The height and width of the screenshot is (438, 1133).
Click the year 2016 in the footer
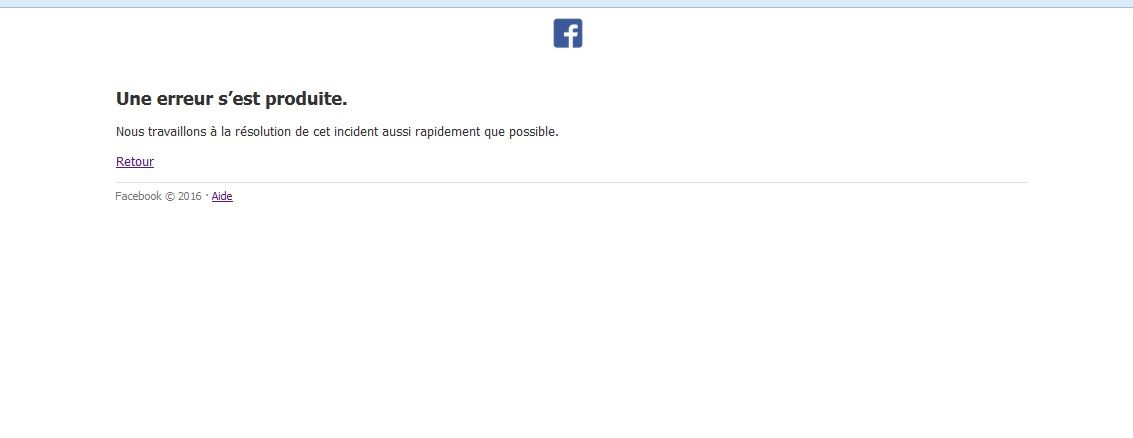coord(190,197)
